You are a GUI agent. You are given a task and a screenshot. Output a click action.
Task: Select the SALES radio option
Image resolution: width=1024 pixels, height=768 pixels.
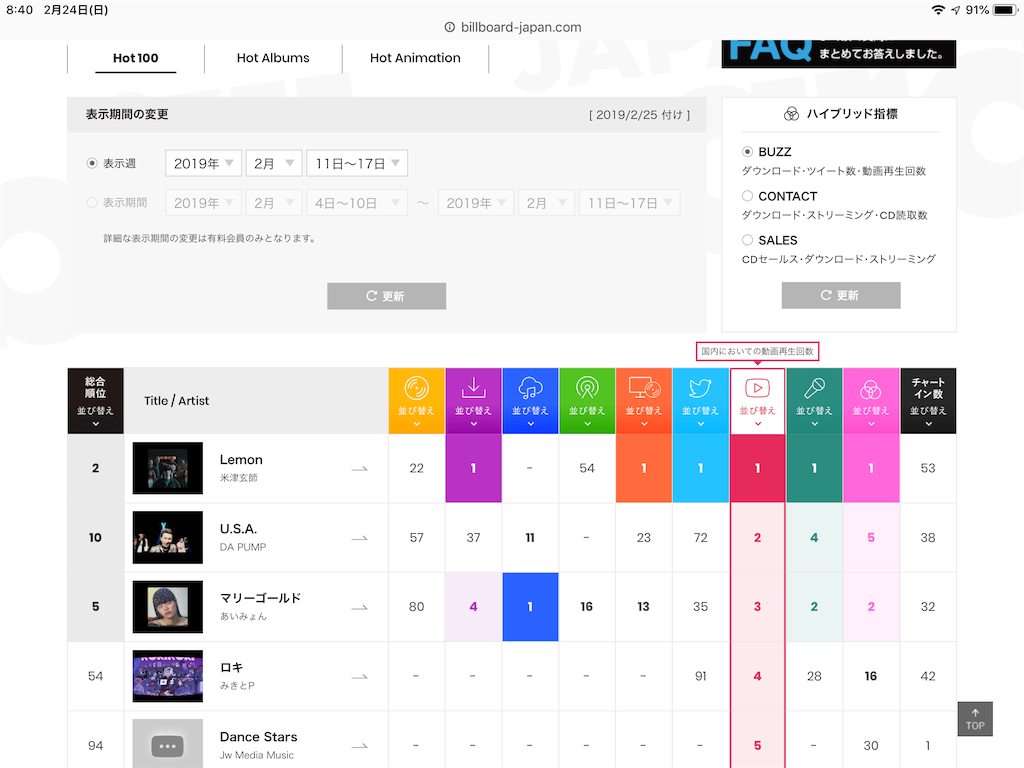[748, 240]
